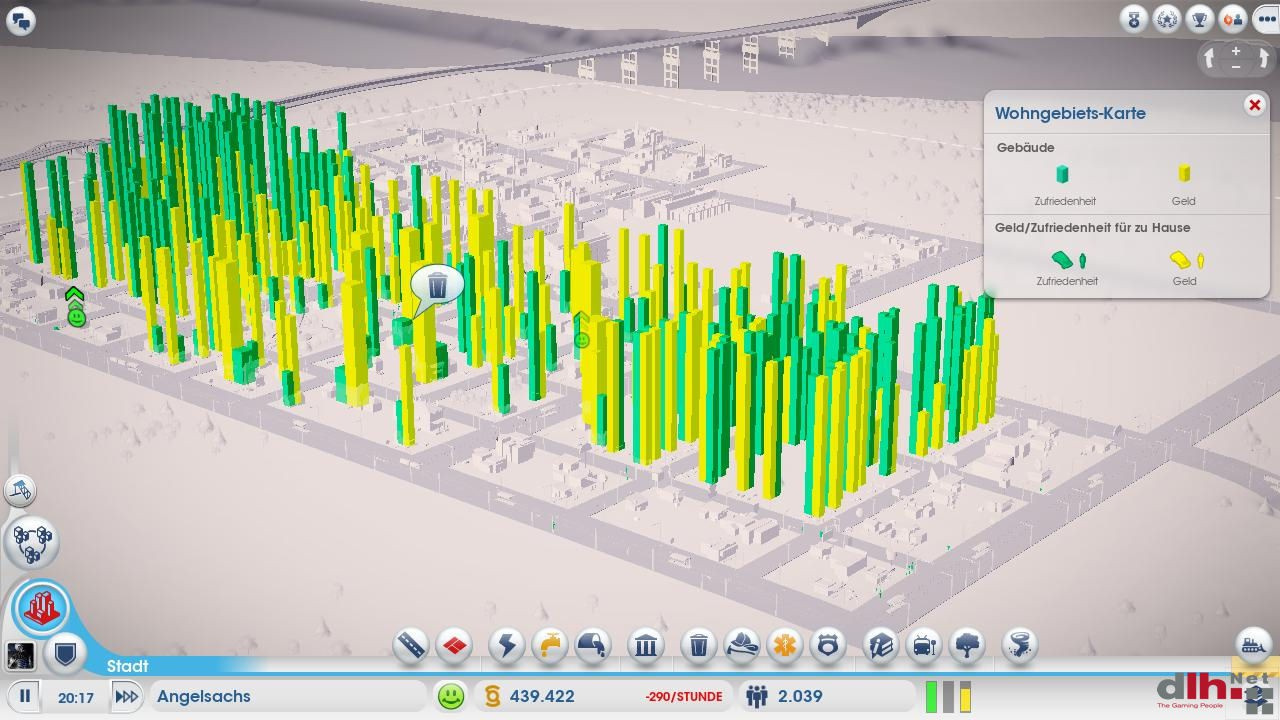The width and height of the screenshot is (1280, 720).
Task: Open the Sewage menu
Action: 594,645
